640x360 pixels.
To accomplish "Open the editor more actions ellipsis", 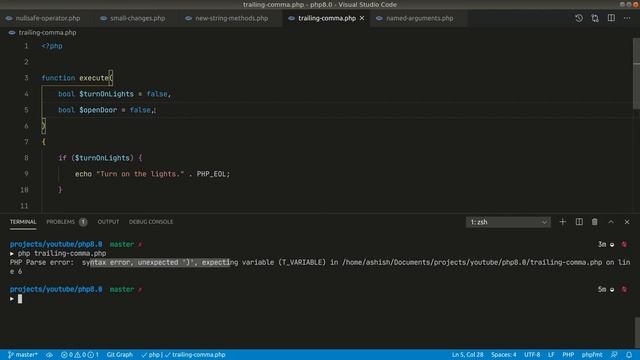I will (x=627, y=18).
